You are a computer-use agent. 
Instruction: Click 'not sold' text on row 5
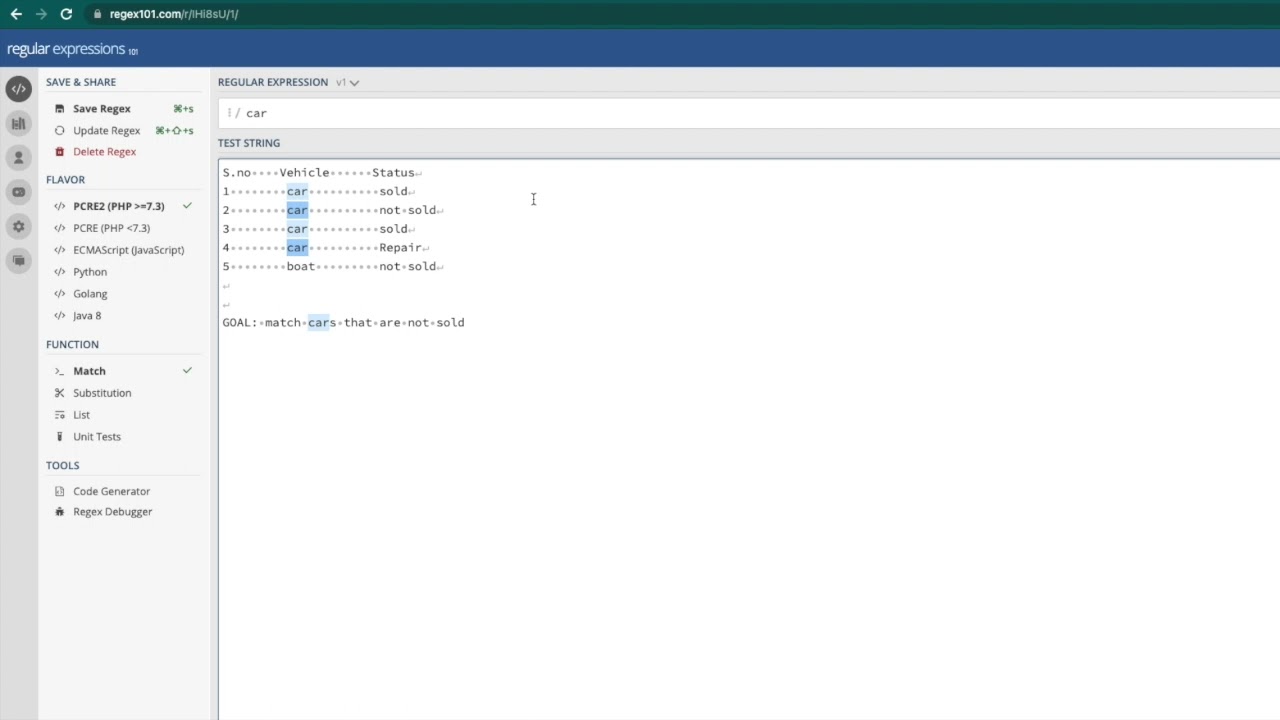407,267
